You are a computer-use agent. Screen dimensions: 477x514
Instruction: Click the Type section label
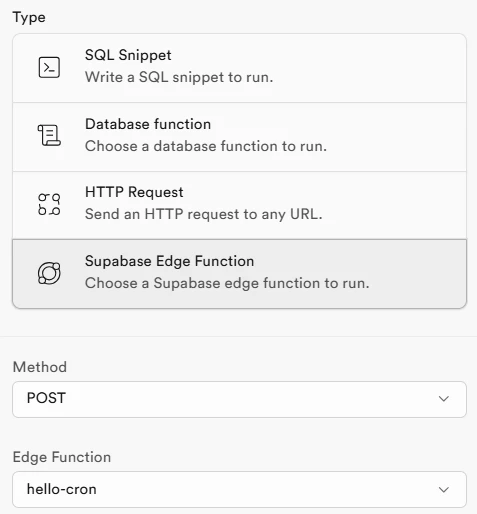[29, 17]
